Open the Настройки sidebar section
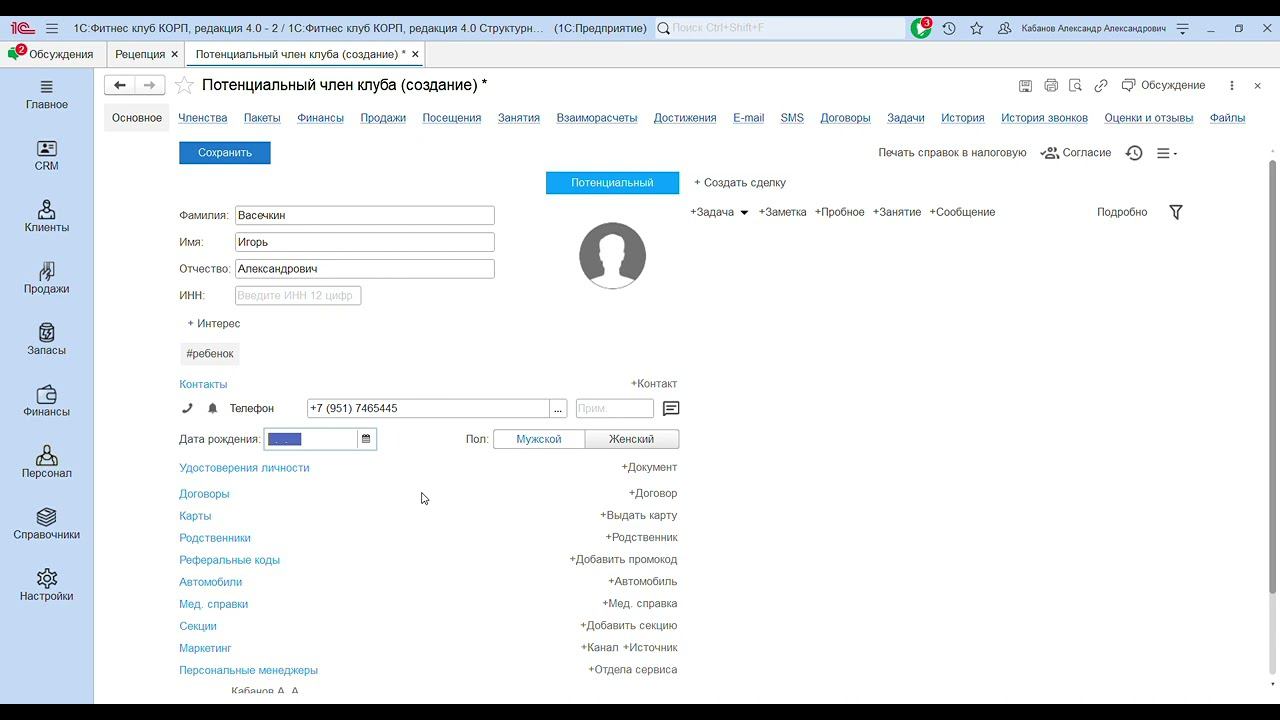 47,586
